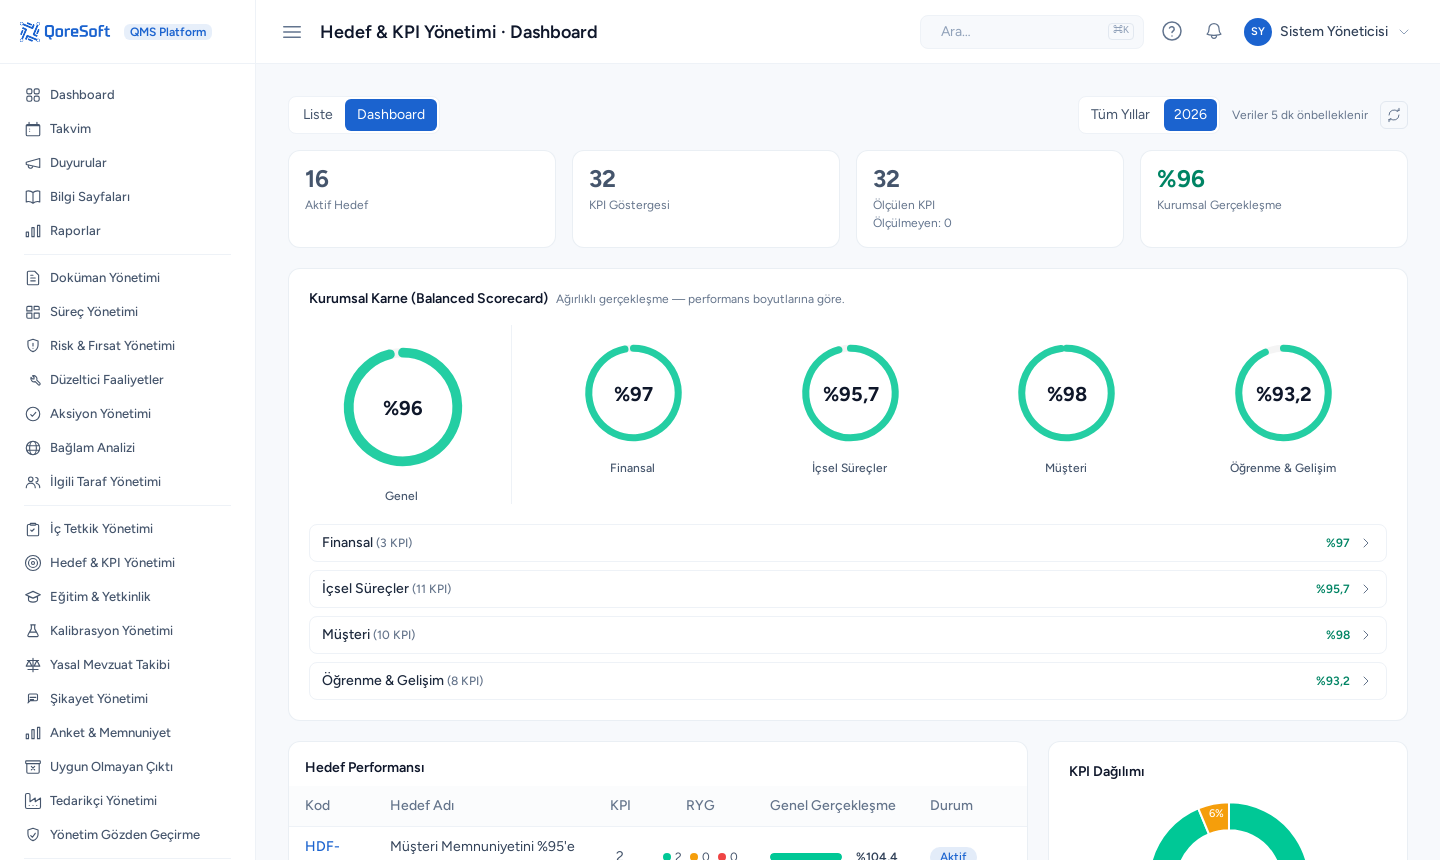Click the İçsel Süreçler %95,7 ring

click(x=850, y=393)
